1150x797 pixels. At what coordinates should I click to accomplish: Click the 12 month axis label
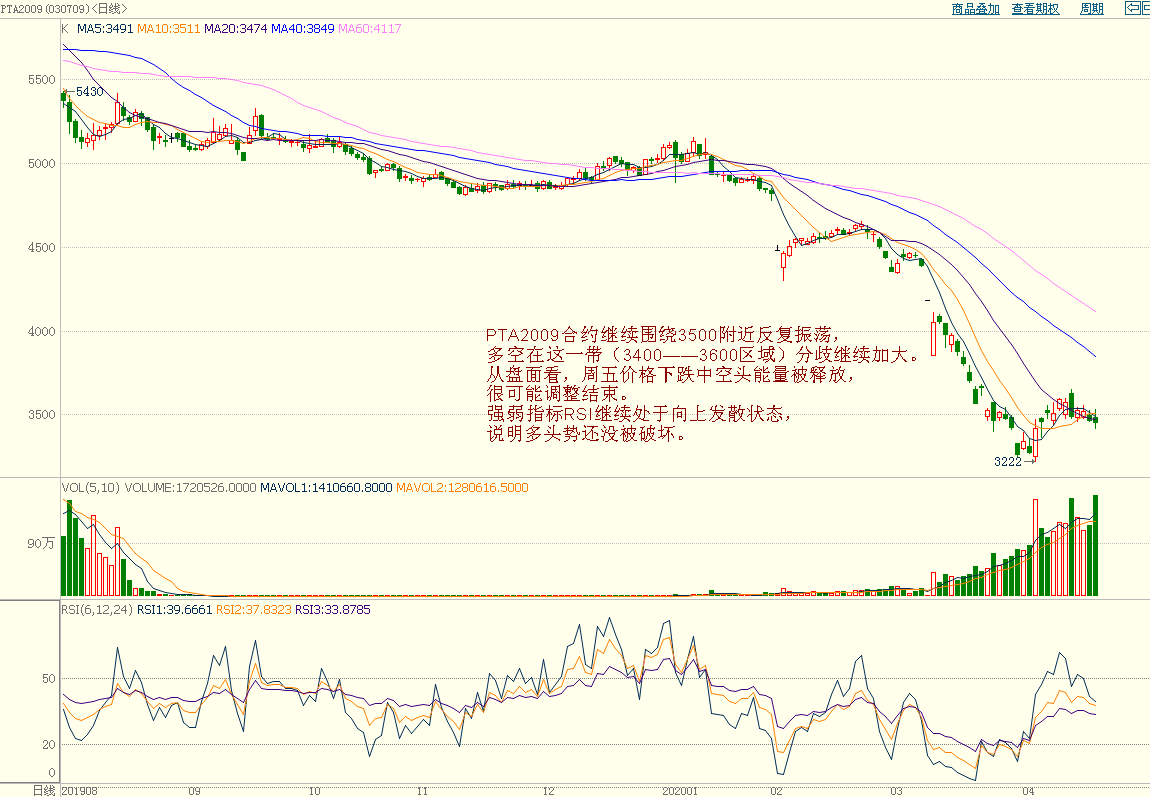point(549,791)
